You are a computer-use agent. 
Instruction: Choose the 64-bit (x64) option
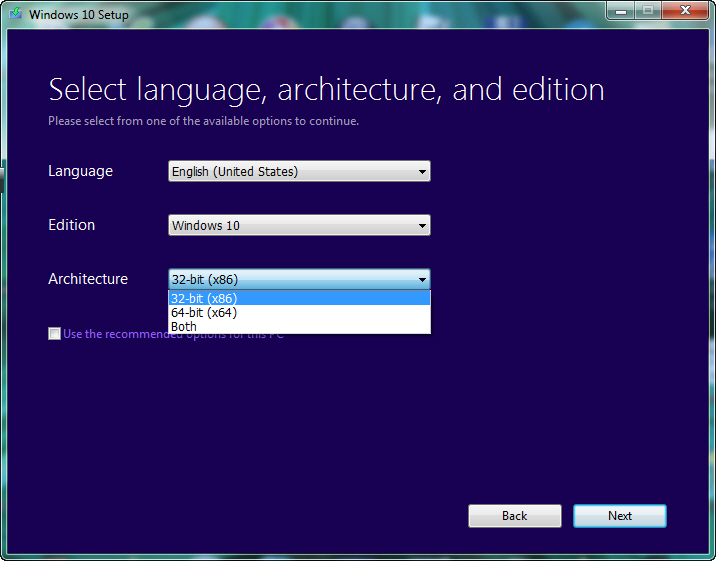pyautogui.click(x=299, y=312)
